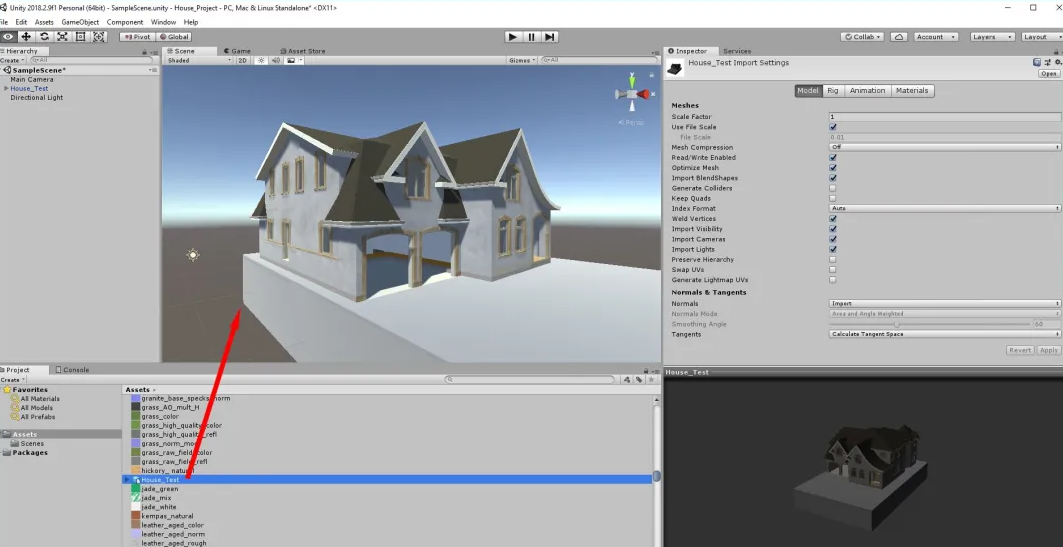This screenshot has height=547, width=1063.
Task: Click the House_Test model icon in Inspector header
Action: [675, 68]
